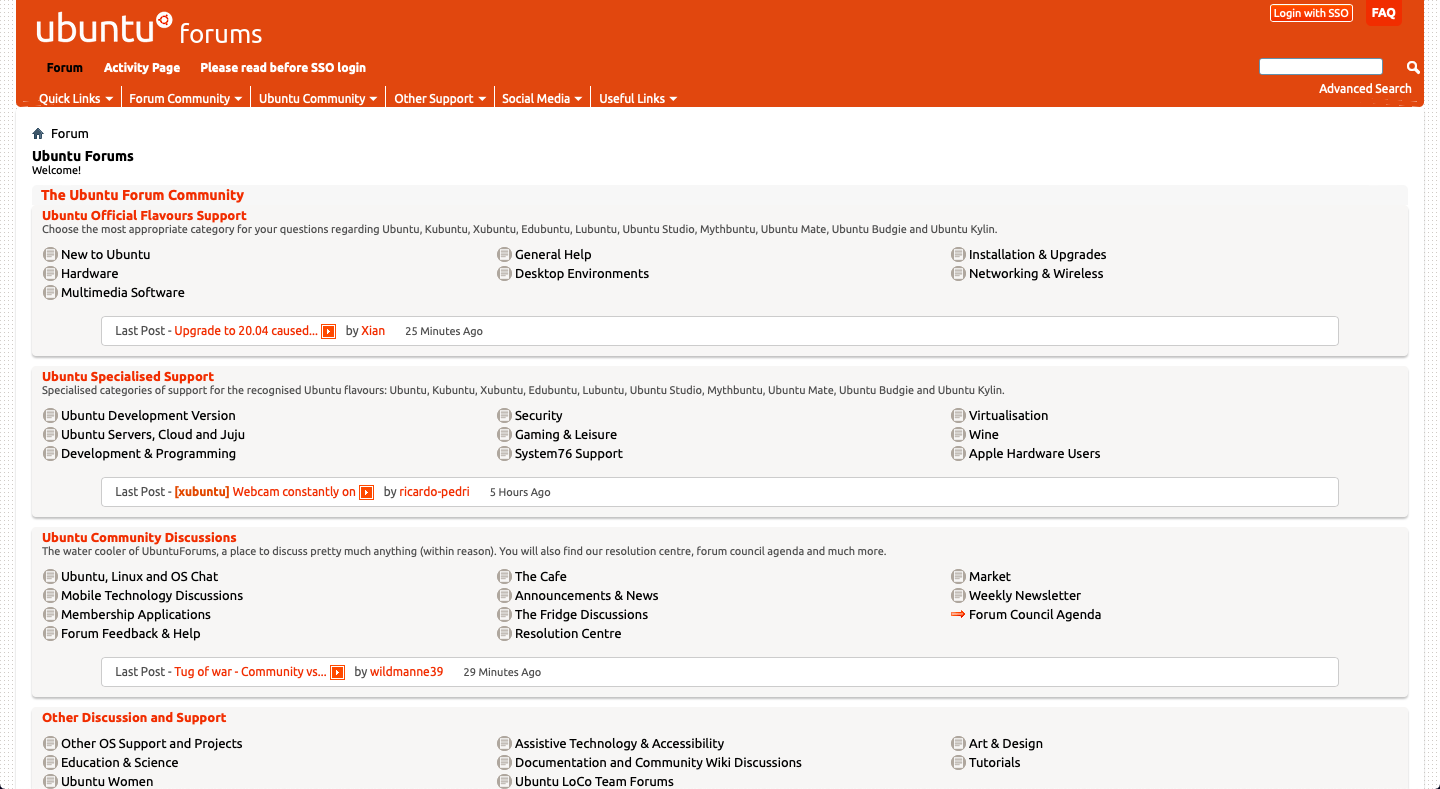Open Membership Applications forum
The height and width of the screenshot is (789, 1440).
click(x=136, y=615)
